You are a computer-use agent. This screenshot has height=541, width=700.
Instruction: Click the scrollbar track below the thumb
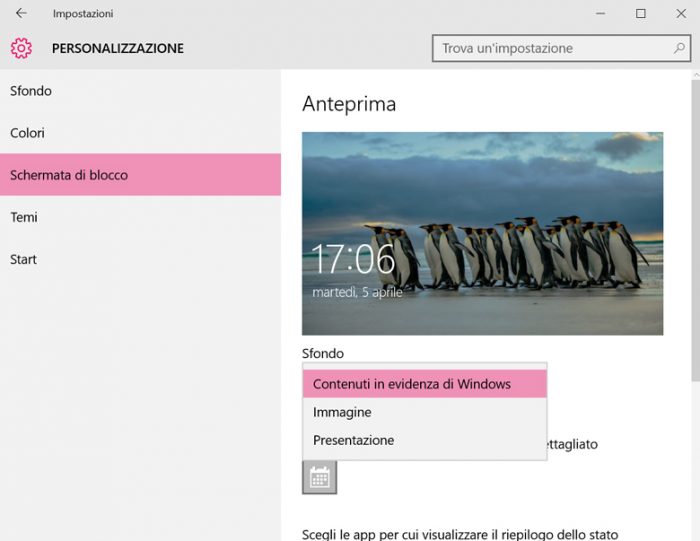[x=694, y=460]
